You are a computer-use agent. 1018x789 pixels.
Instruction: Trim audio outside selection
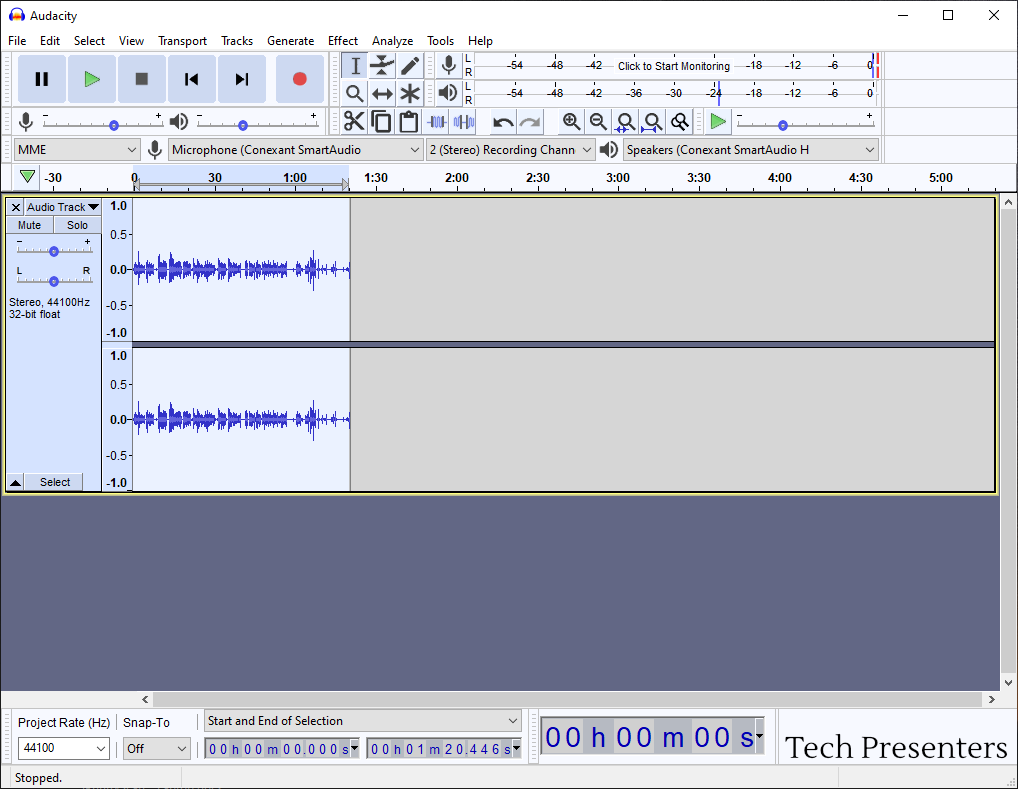436,121
